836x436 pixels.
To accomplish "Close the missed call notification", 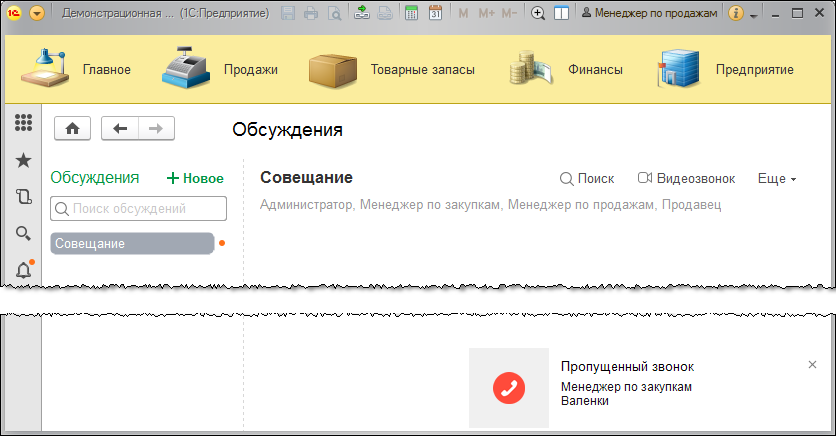I will [x=812, y=365].
